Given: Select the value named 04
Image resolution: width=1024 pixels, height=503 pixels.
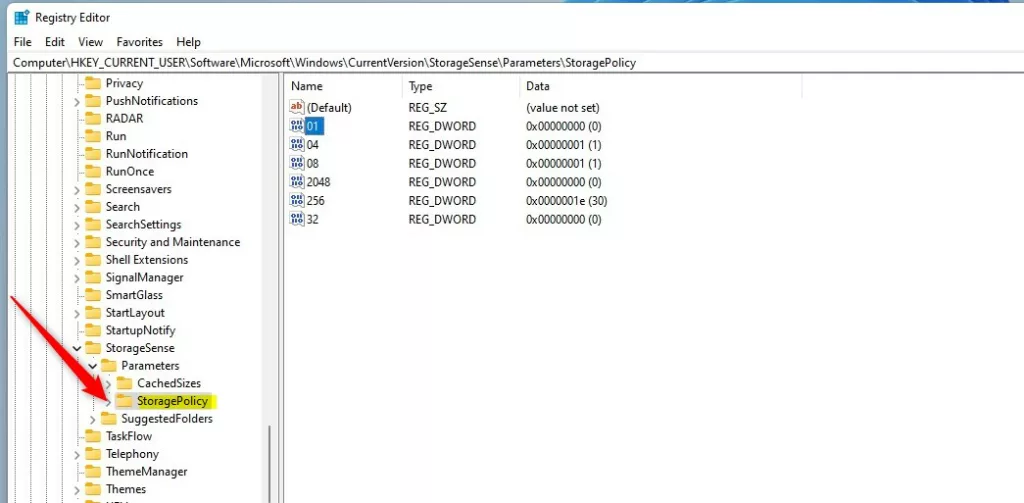Looking at the screenshot, I should [x=312, y=144].
